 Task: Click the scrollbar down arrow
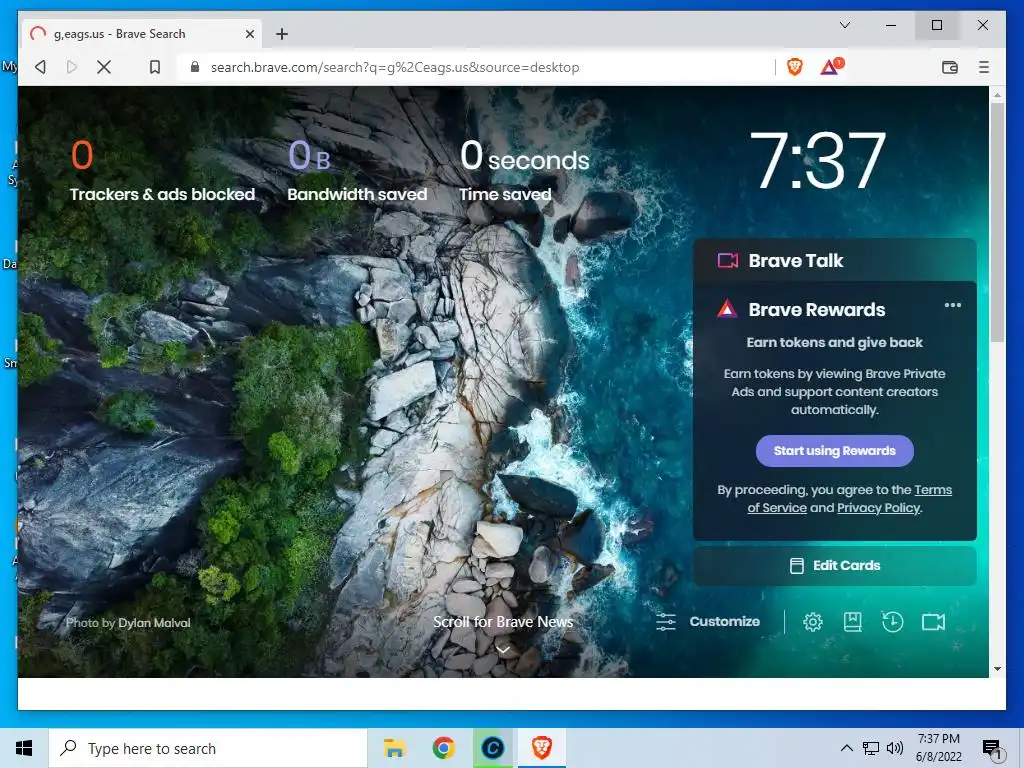coord(997,669)
